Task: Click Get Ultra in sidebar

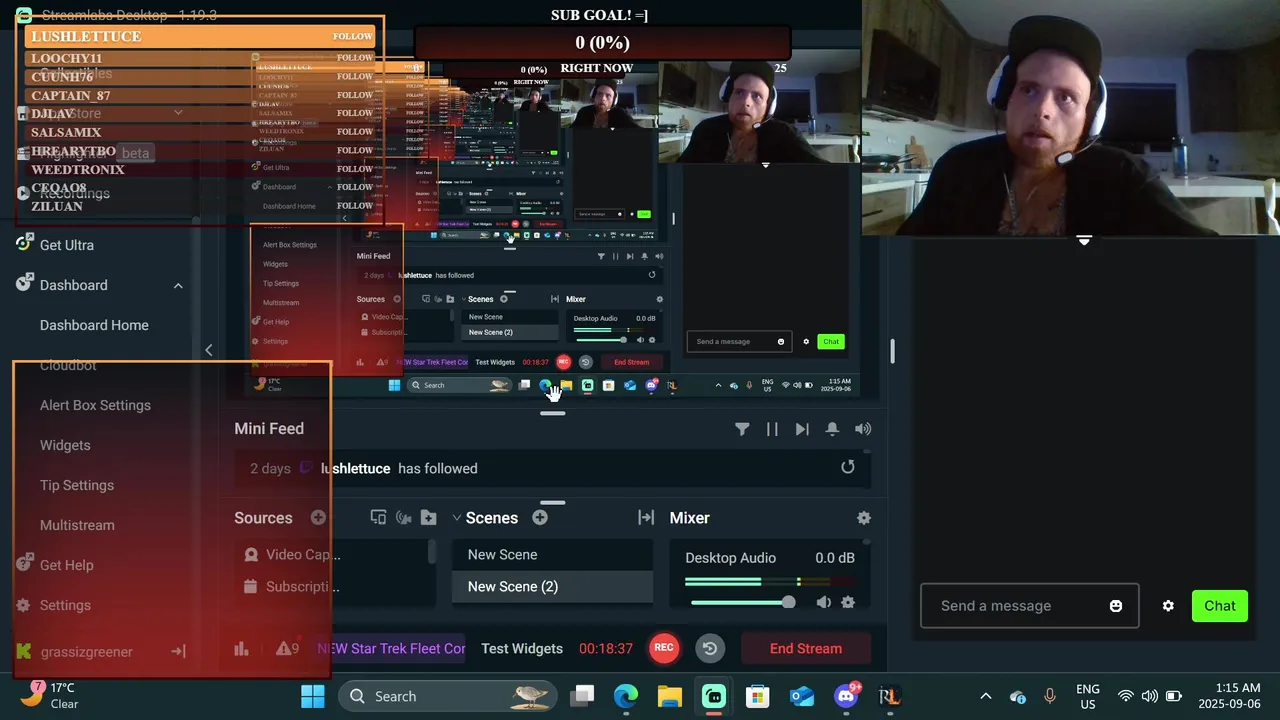Action: click(x=66, y=245)
